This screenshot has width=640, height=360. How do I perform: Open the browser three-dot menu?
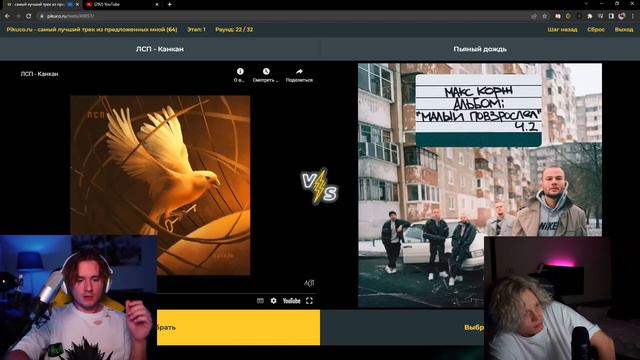(633, 16)
